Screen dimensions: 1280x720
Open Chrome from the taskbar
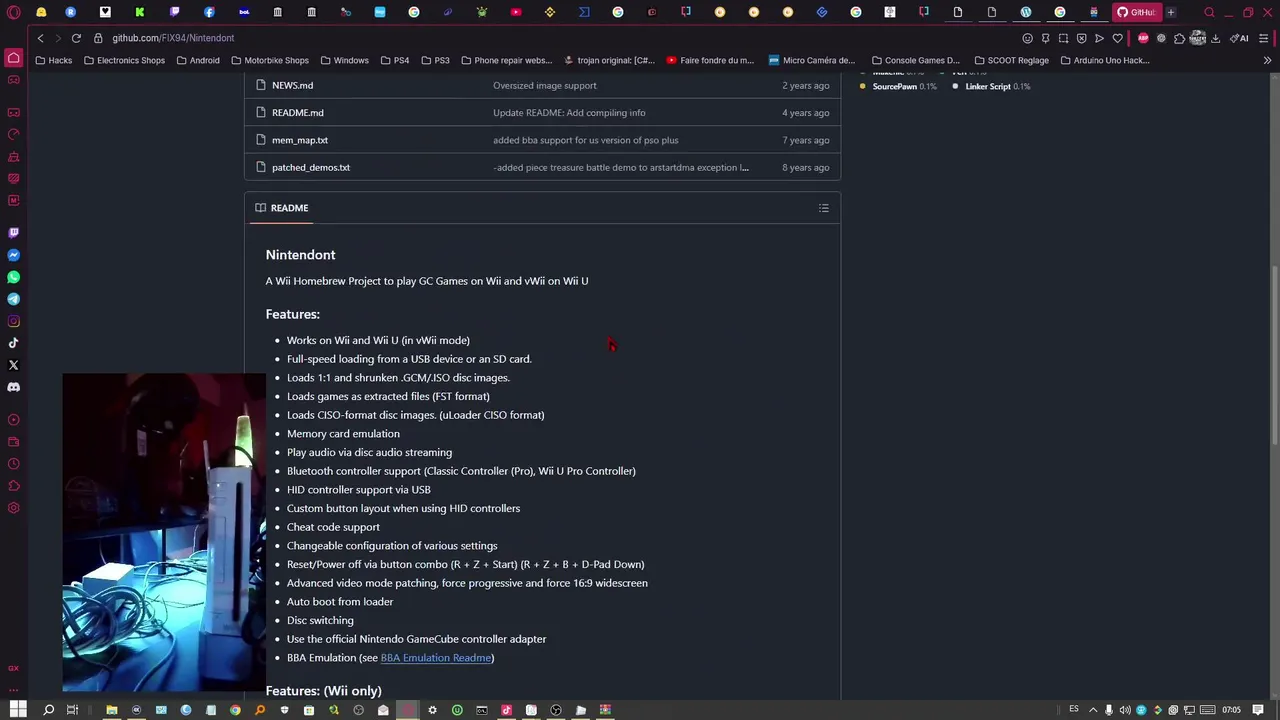[235, 710]
